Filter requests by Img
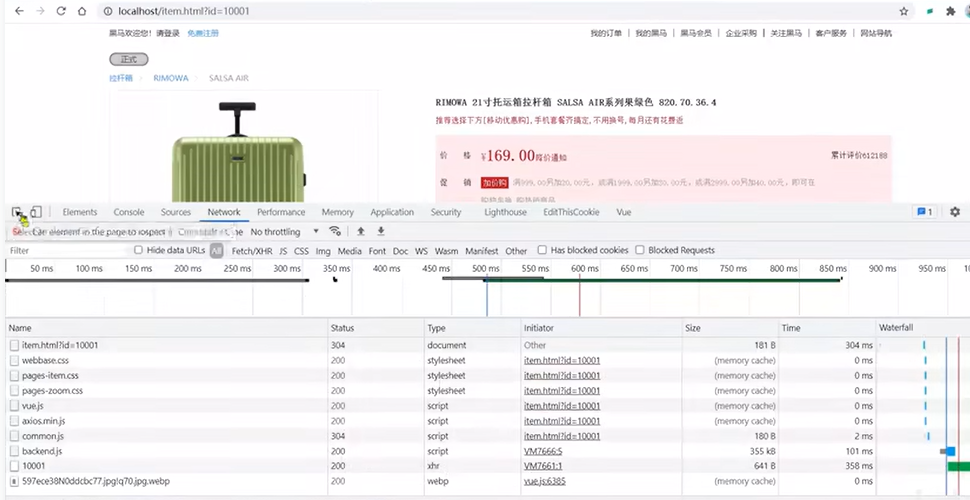Image resolution: width=970 pixels, height=500 pixels. (323, 251)
